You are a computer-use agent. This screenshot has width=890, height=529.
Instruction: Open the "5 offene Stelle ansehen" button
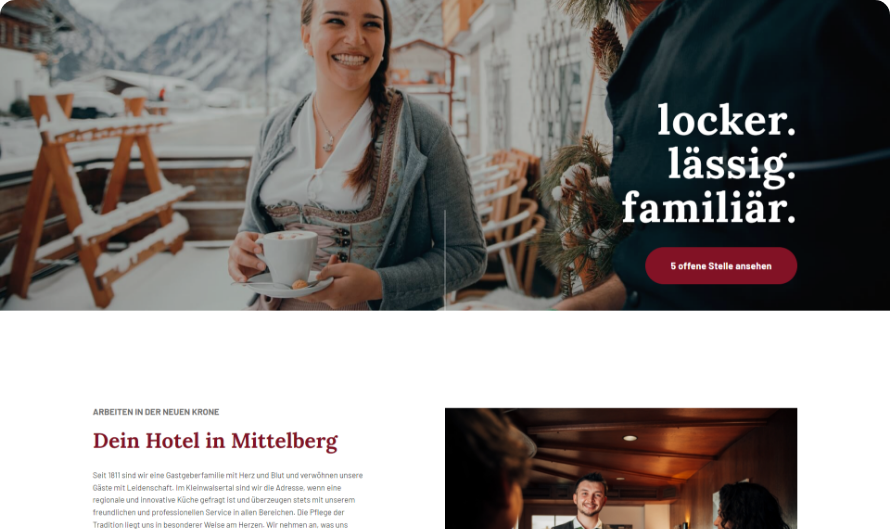click(x=721, y=266)
